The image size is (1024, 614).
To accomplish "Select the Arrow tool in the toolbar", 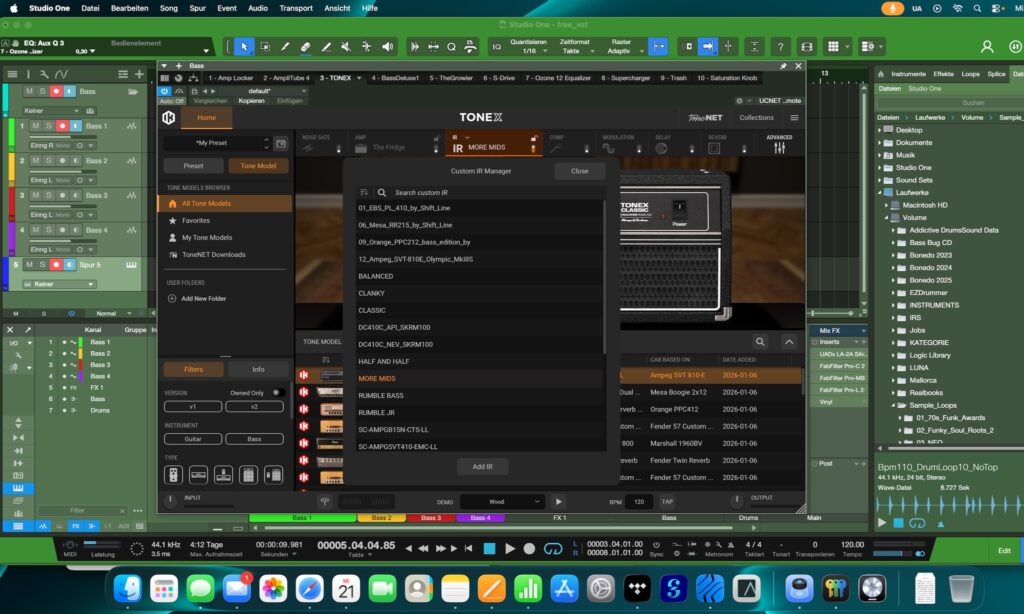I will 244,46.
